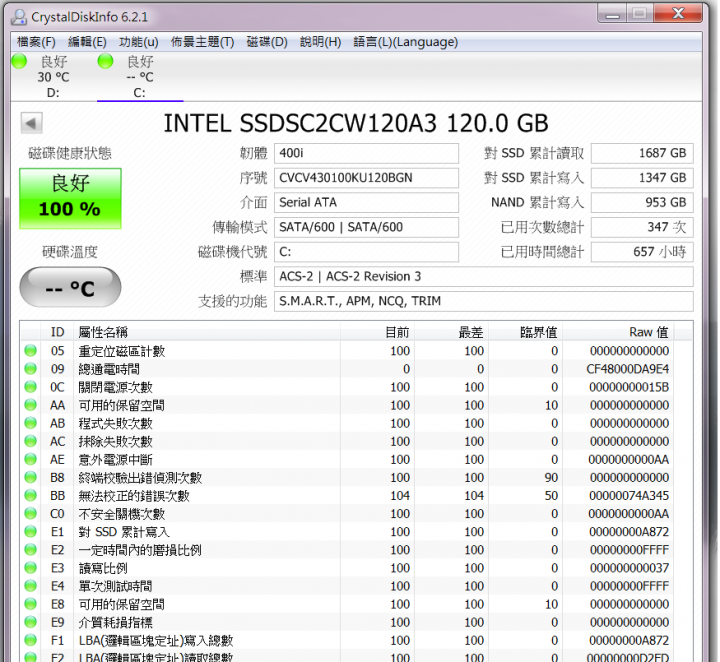
Task: Click the 臨界值 column header
Action: pyautogui.click(x=526, y=332)
